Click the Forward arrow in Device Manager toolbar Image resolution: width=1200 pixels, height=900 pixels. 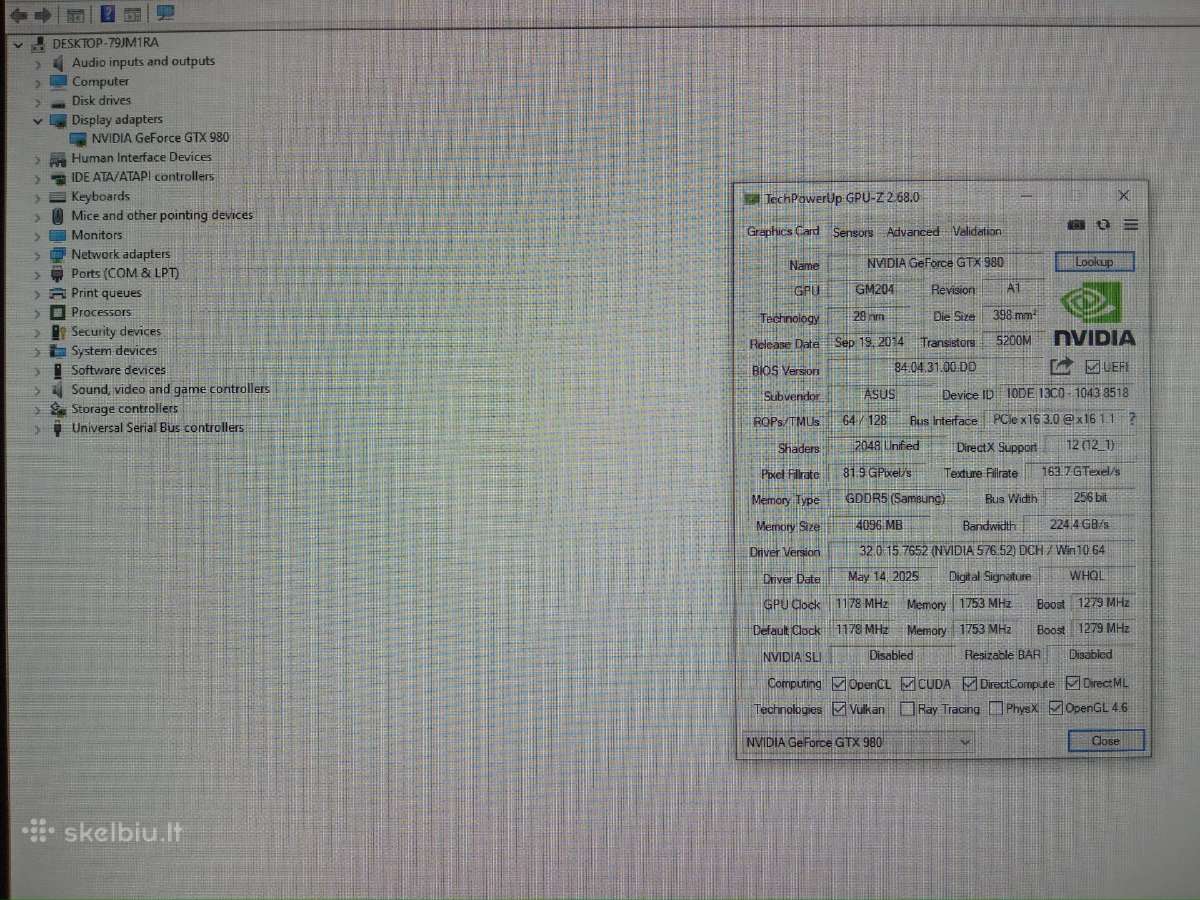(x=42, y=15)
